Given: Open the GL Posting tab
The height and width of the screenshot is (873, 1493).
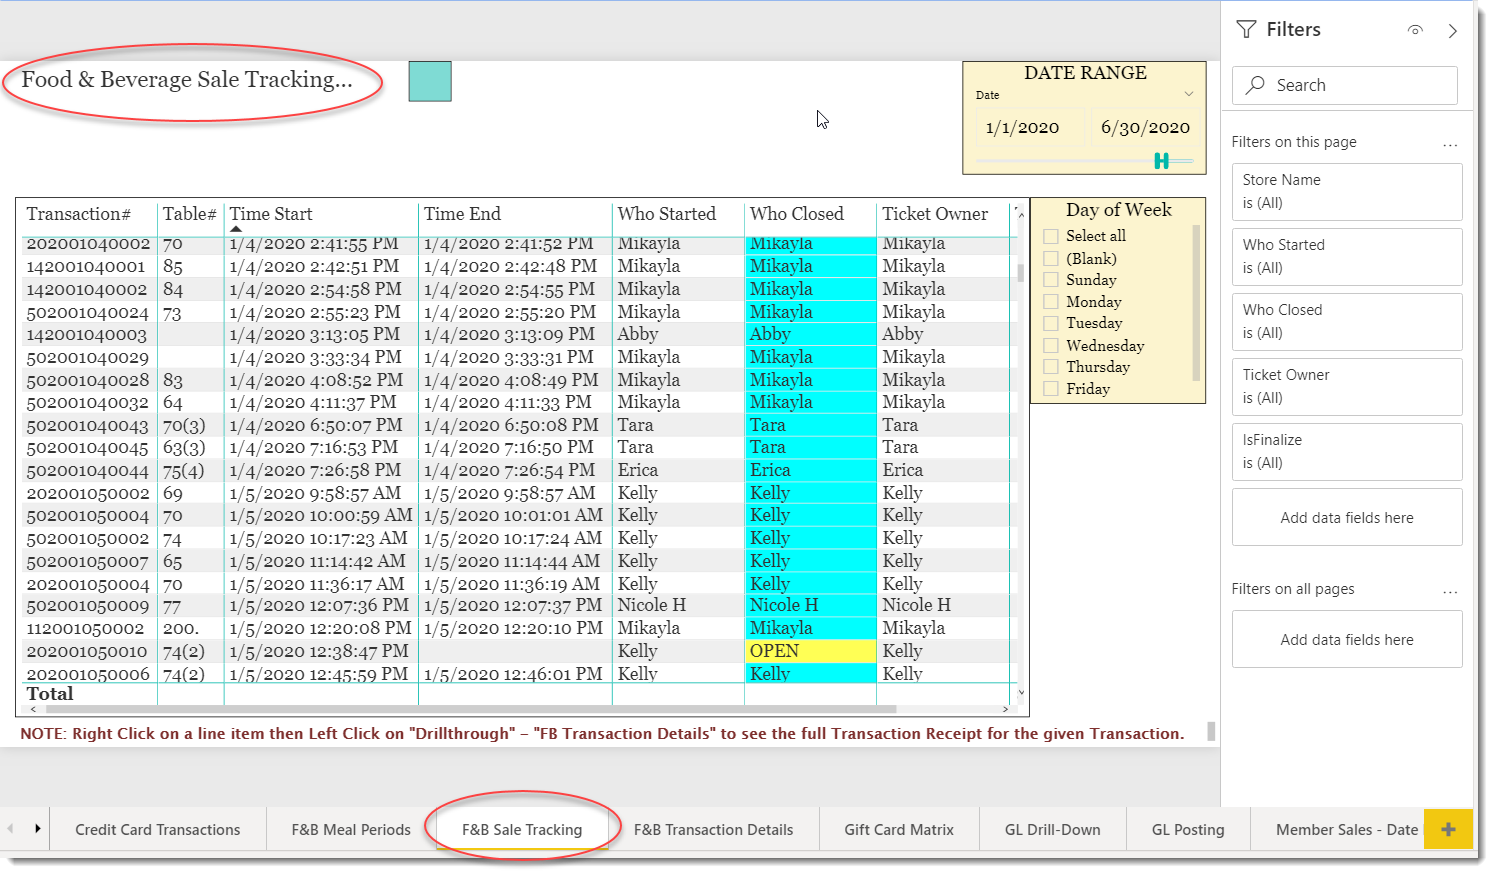Looking at the screenshot, I should click(1188, 830).
